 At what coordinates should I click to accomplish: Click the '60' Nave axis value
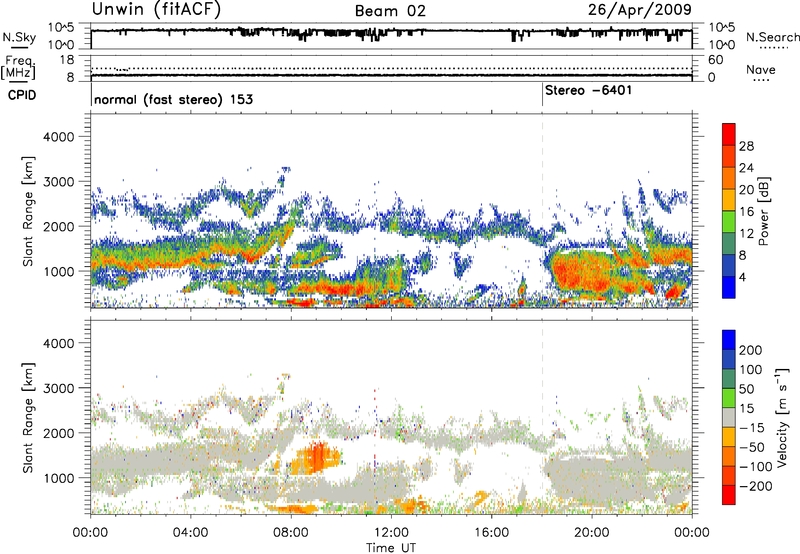(x=715, y=60)
